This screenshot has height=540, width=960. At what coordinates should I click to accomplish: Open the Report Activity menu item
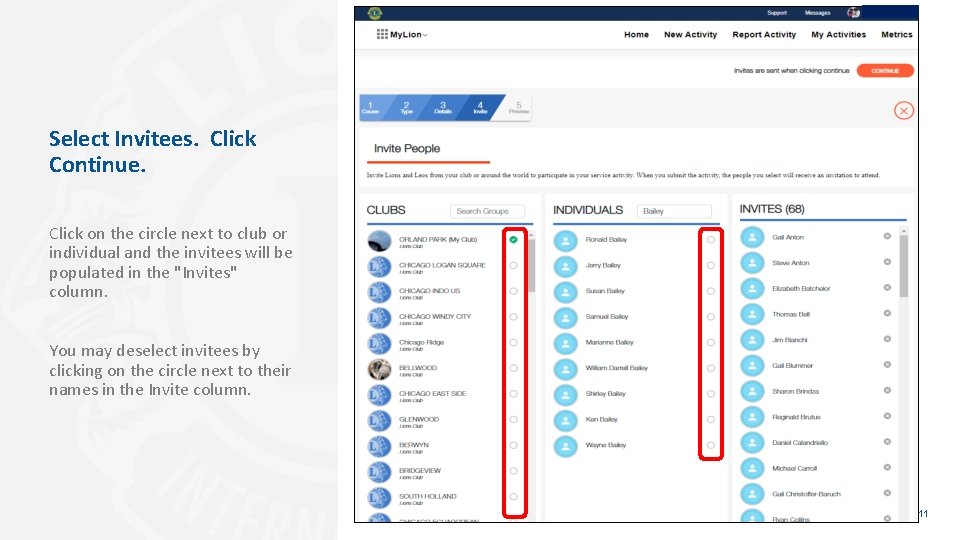point(764,35)
